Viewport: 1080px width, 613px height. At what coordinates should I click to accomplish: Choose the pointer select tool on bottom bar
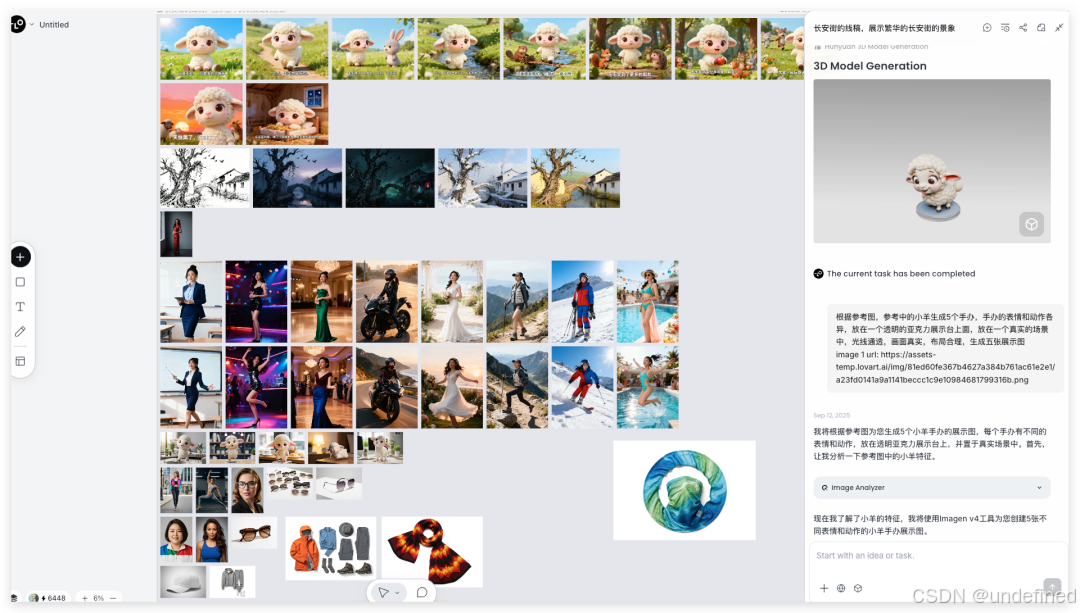(x=384, y=592)
